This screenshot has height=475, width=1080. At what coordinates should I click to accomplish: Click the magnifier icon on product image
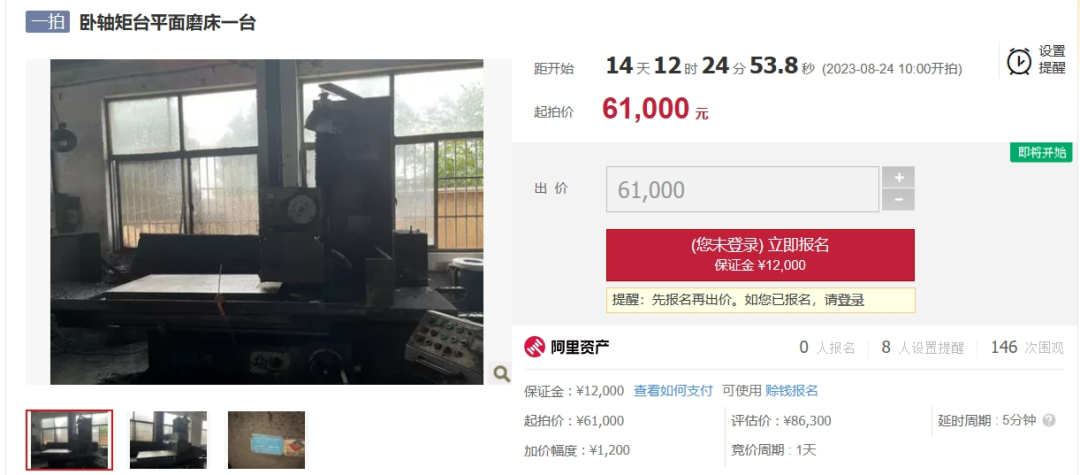coord(501,374)
